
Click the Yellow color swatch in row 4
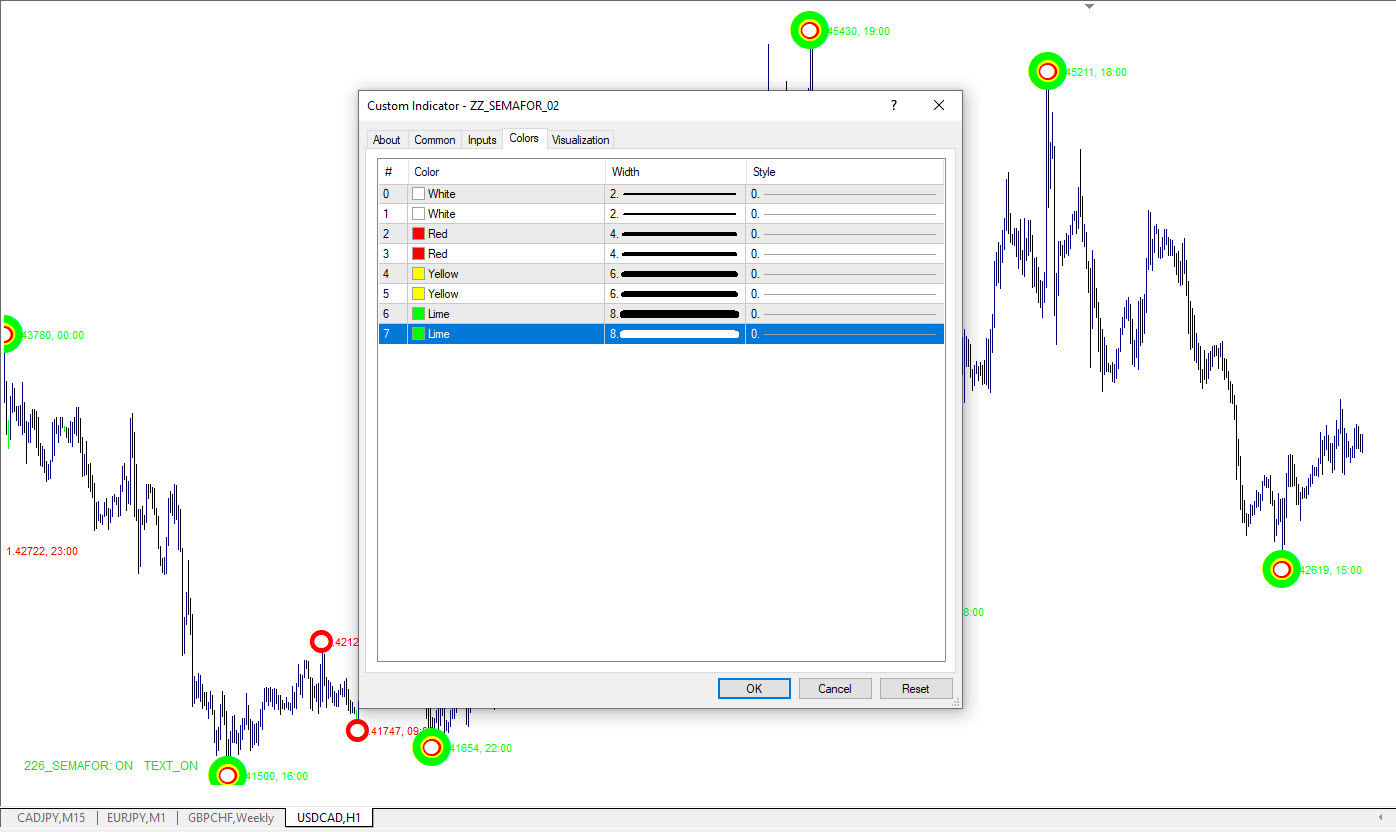(x=419, y=274)
